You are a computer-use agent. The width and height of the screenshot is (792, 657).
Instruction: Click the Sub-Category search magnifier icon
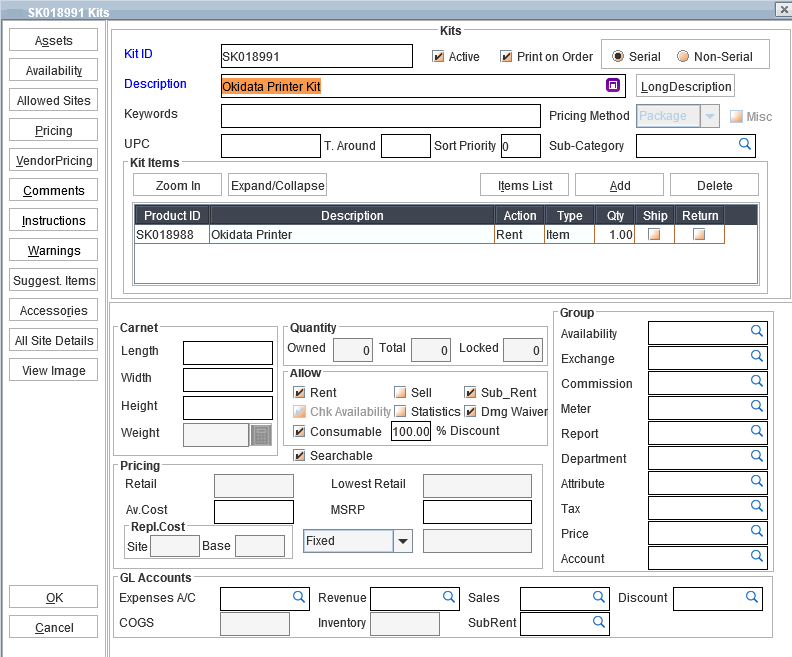click(744, 145)
